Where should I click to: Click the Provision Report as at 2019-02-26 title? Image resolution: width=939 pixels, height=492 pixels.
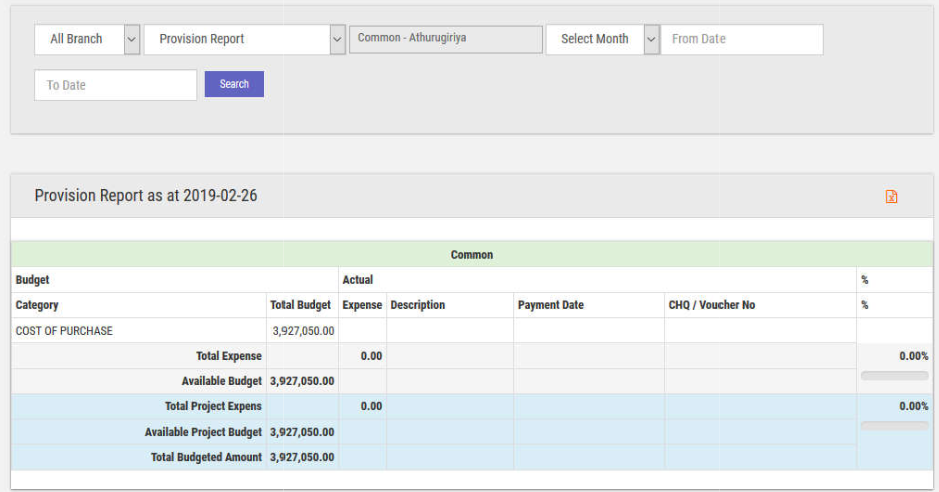pos(146,196)
